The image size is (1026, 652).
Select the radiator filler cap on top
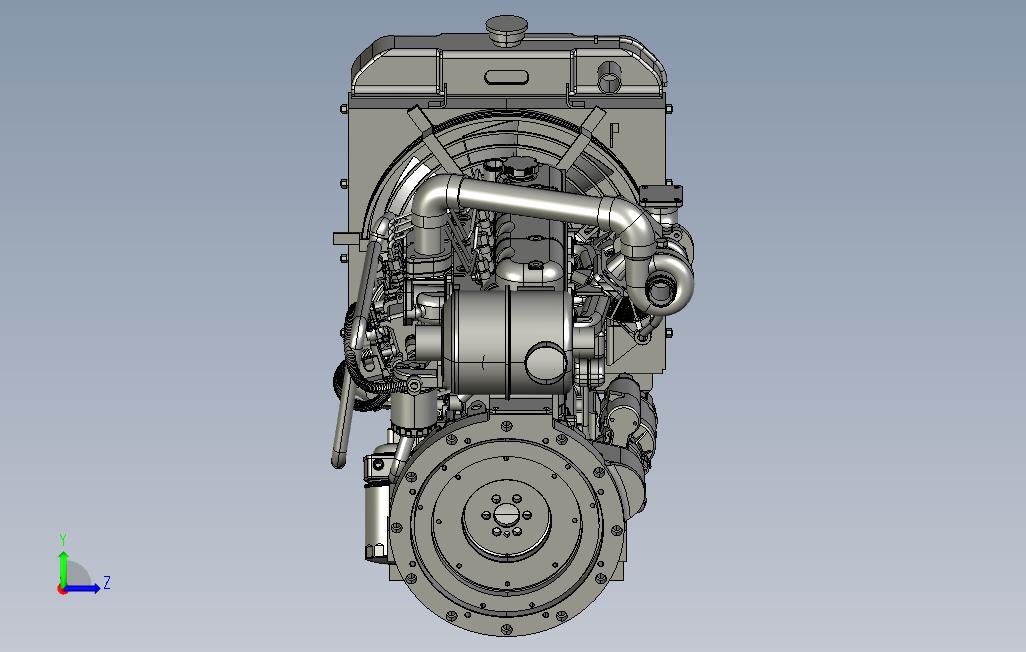(506, 31)
